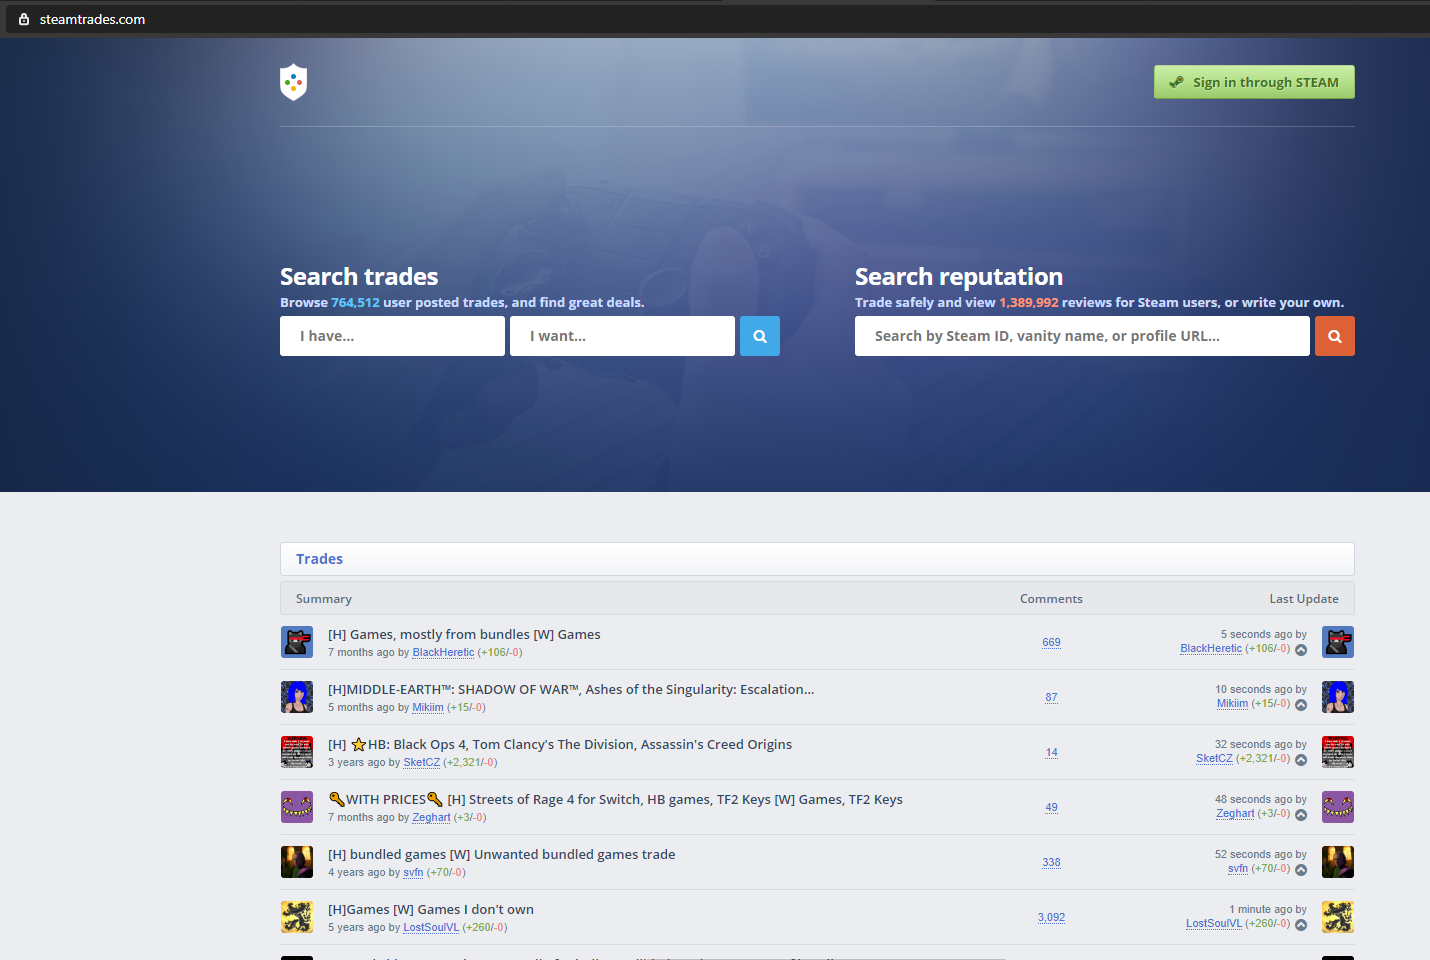
Task: Open the Trades section heading link
Action: click(x=319, y=559)
